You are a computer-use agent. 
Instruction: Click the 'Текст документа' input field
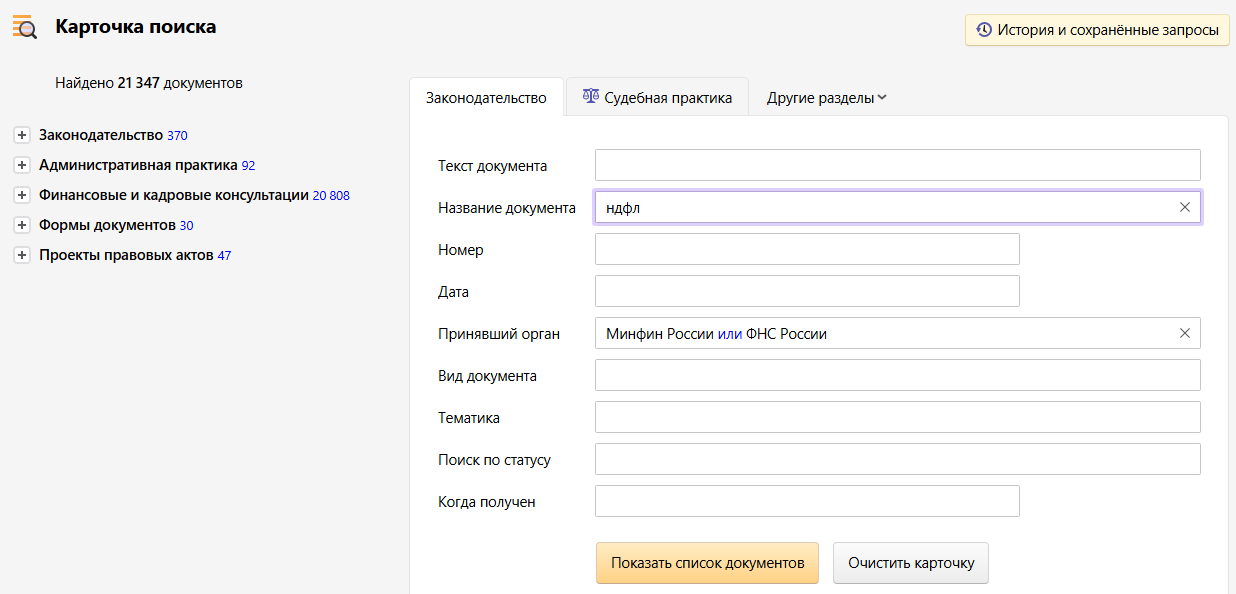coord(897,165)
